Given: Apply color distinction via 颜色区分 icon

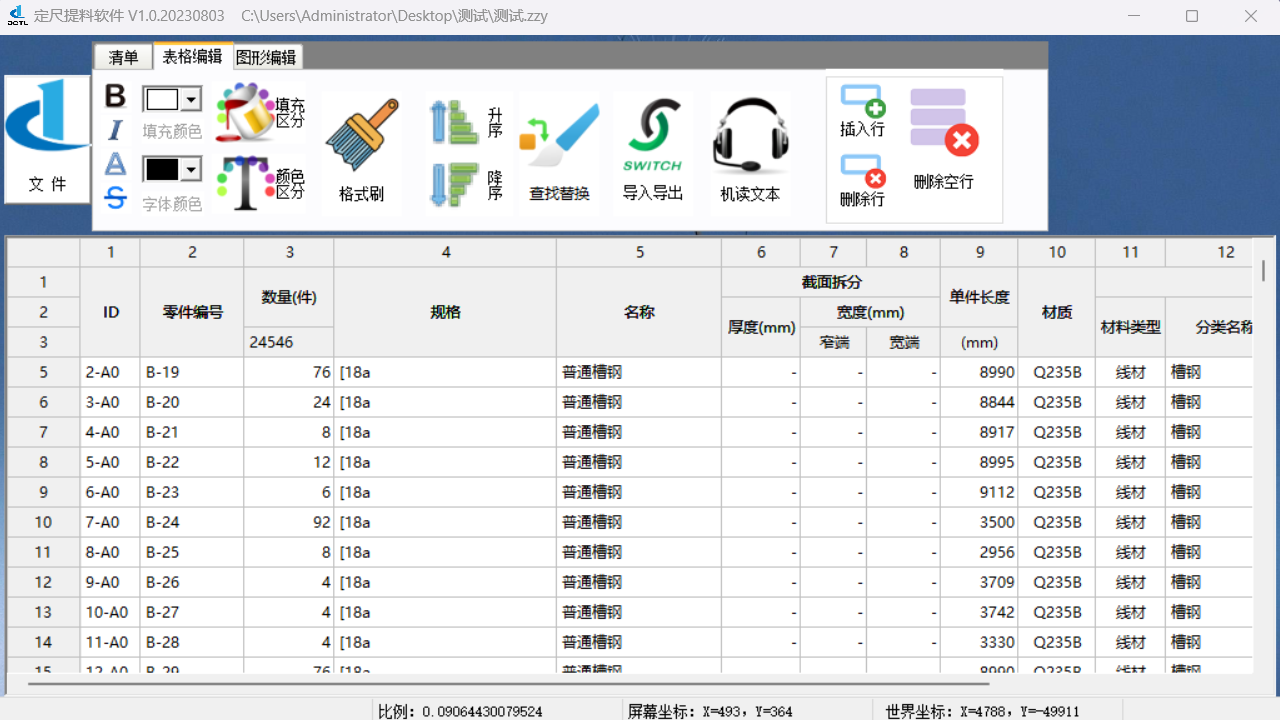Looking at the screenshot, I should coord(258,183).
